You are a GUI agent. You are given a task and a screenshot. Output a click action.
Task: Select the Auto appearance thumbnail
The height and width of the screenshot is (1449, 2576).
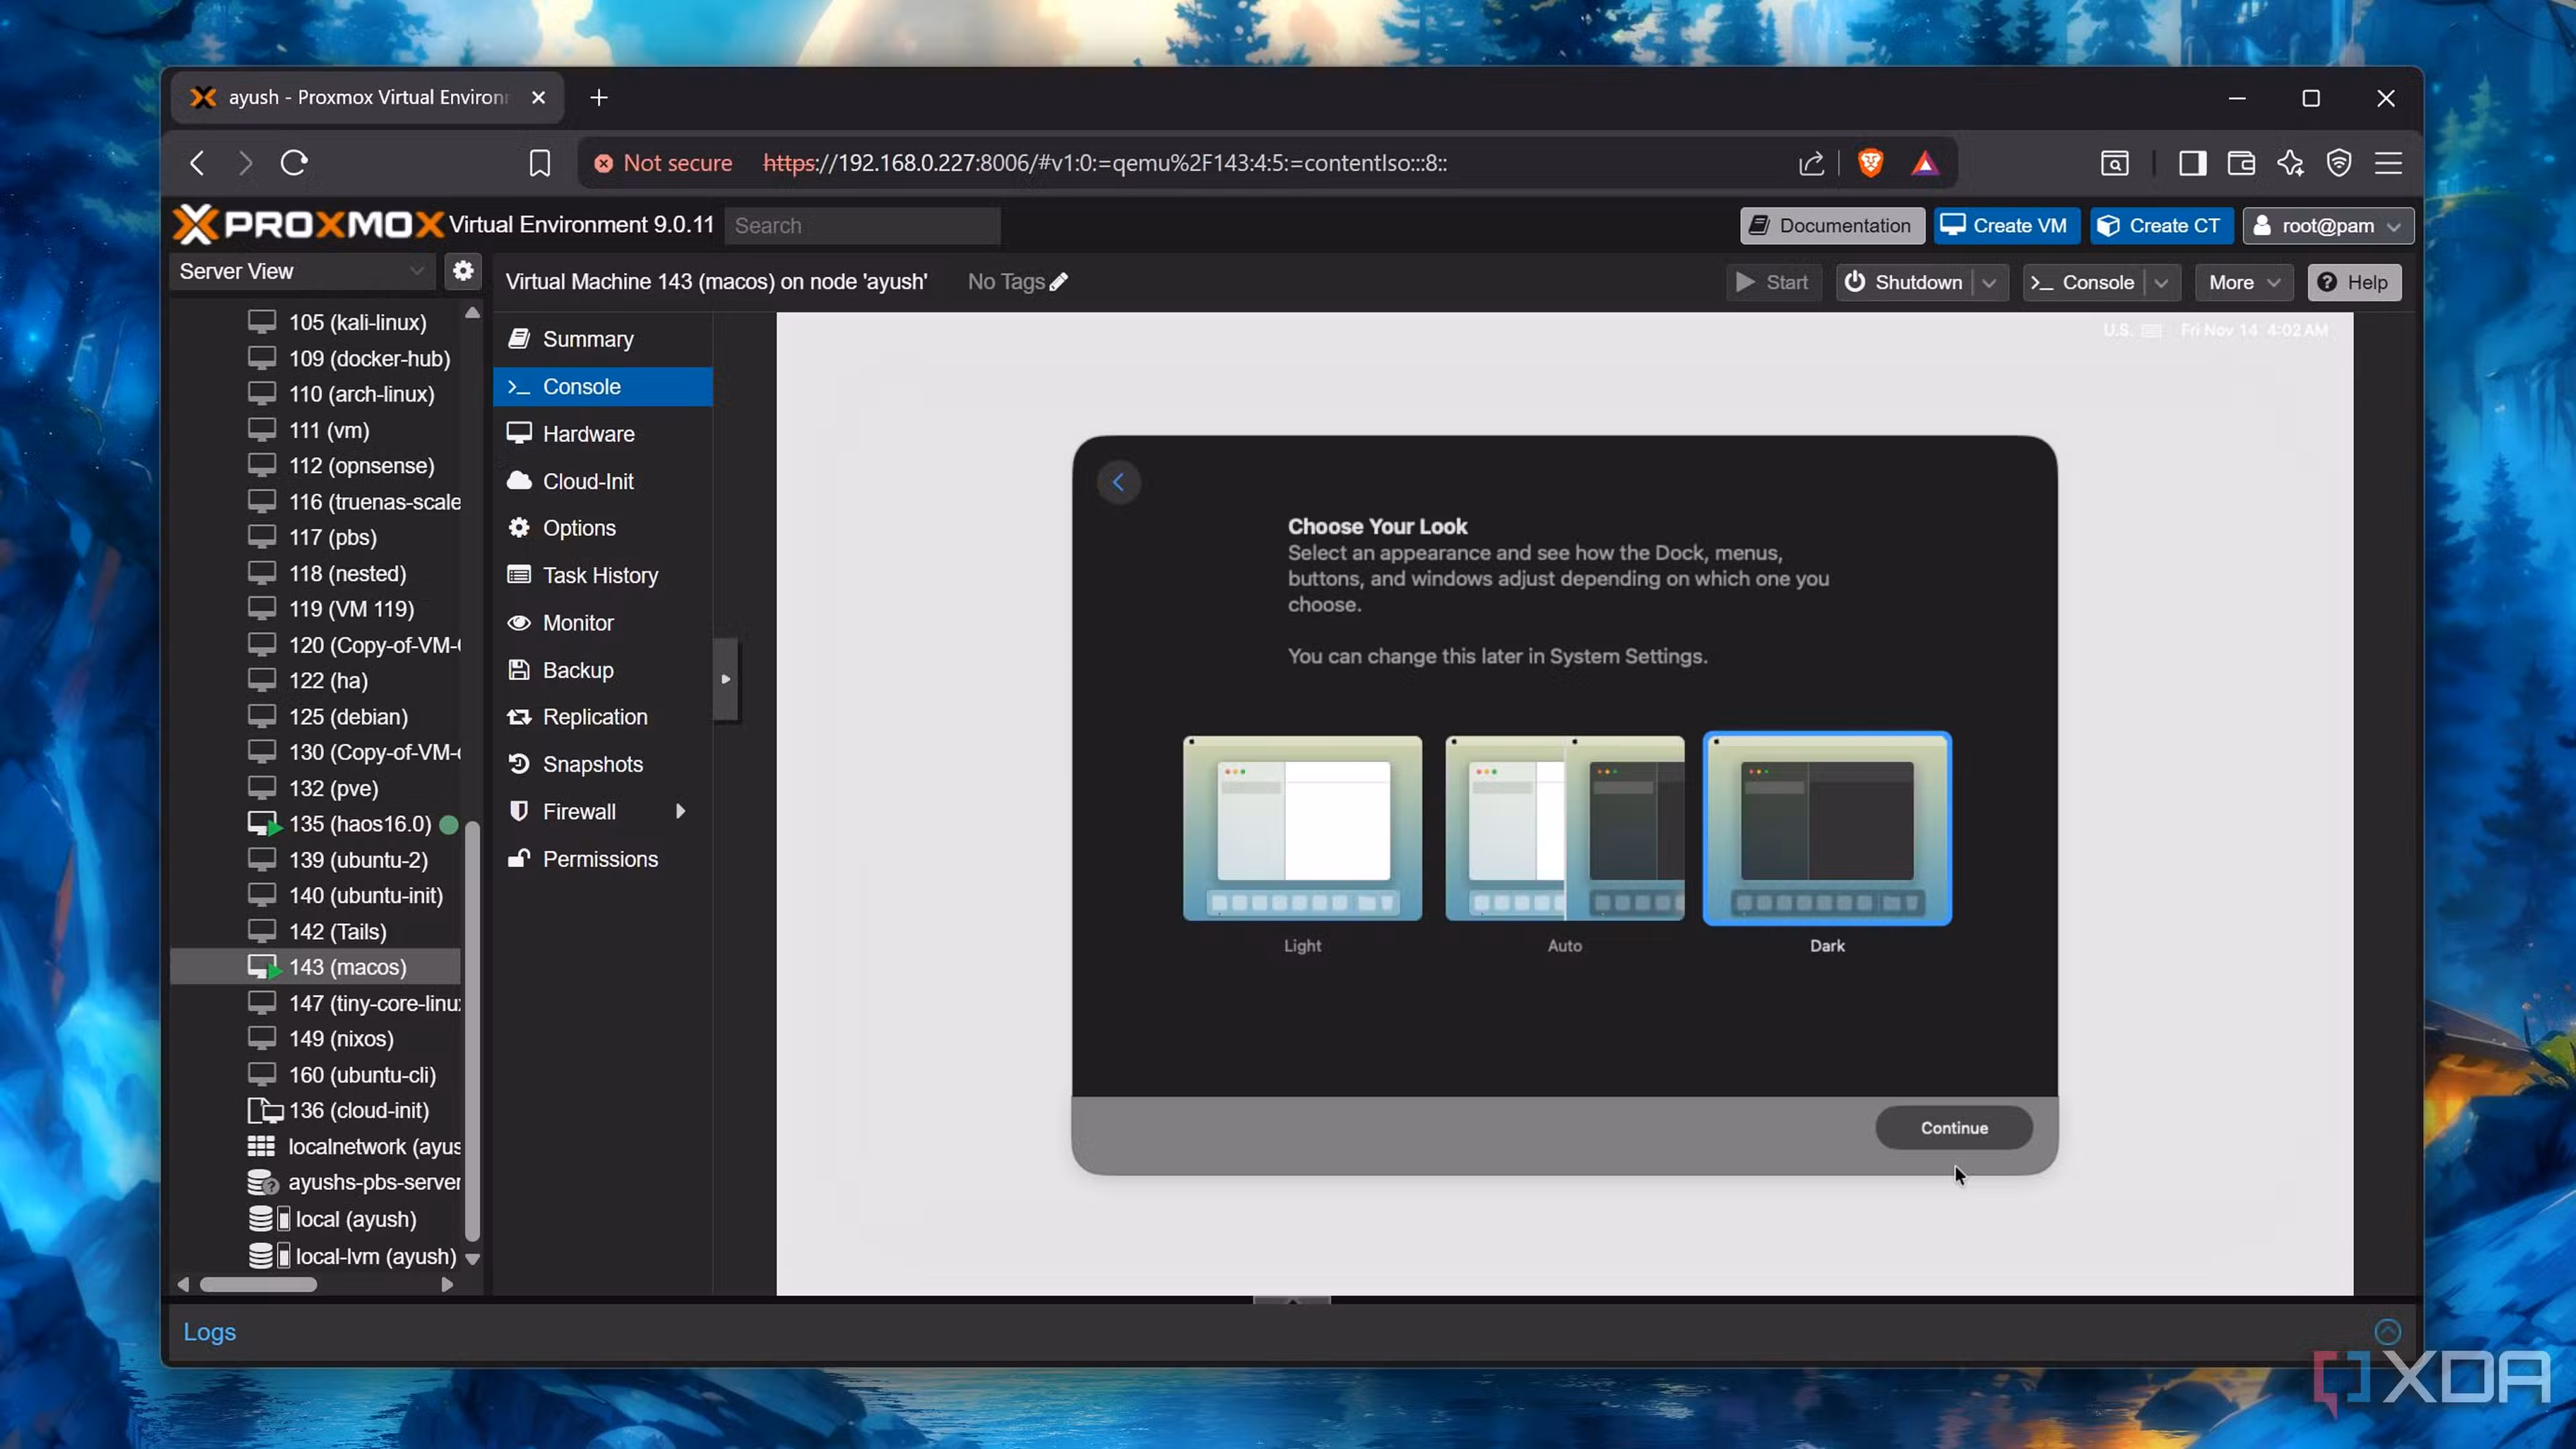click(1564, 828)
